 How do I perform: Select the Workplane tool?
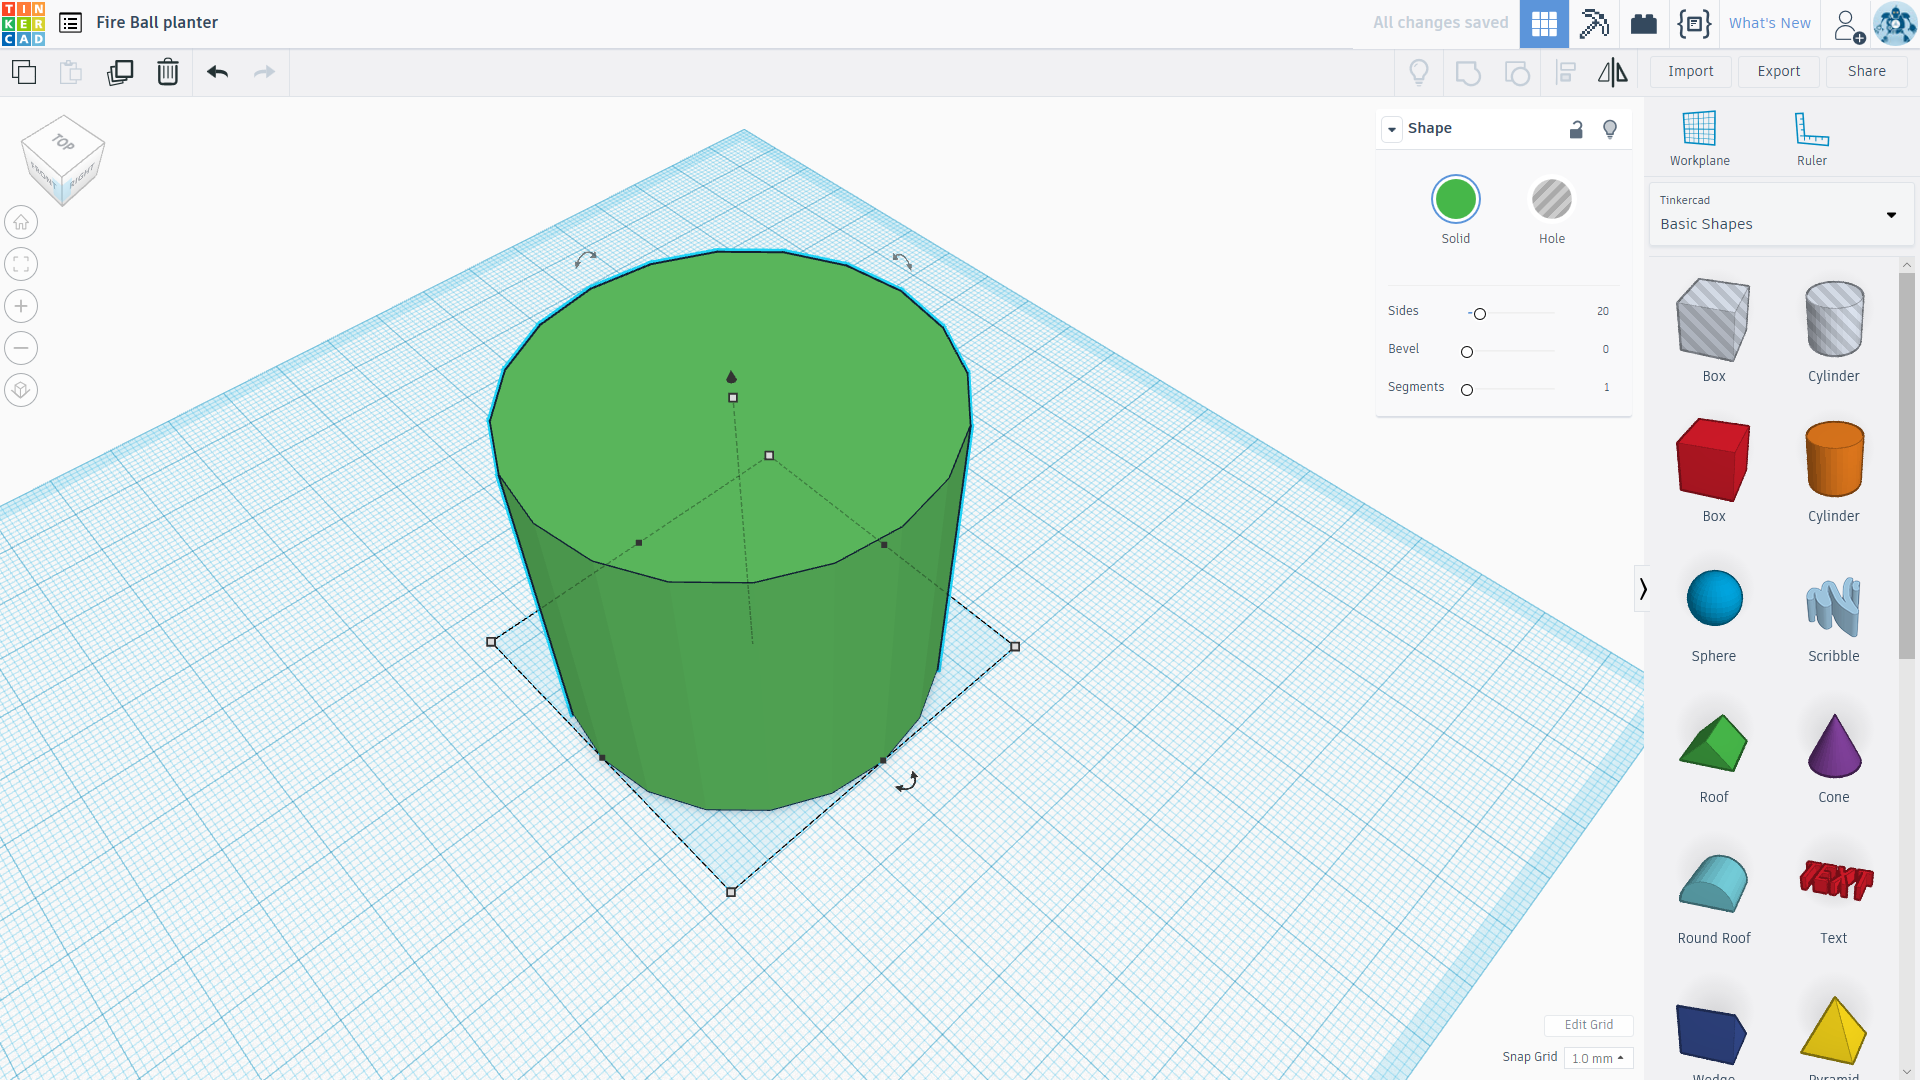(1699, 139)
